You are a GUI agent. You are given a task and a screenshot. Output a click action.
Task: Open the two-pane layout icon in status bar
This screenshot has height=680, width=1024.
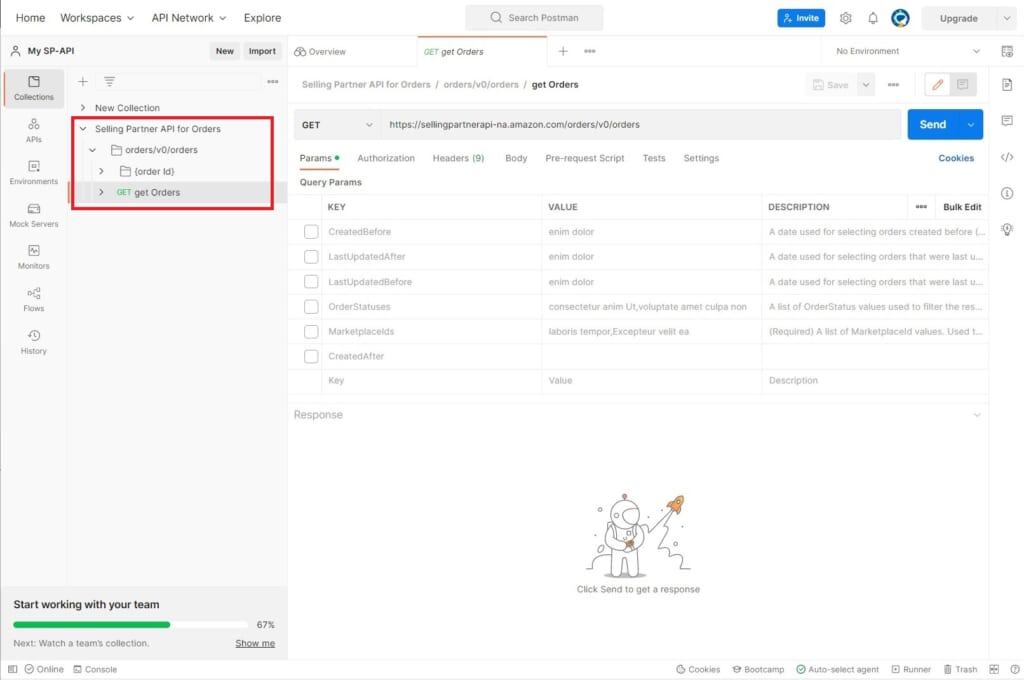click(x=994, y=669)
